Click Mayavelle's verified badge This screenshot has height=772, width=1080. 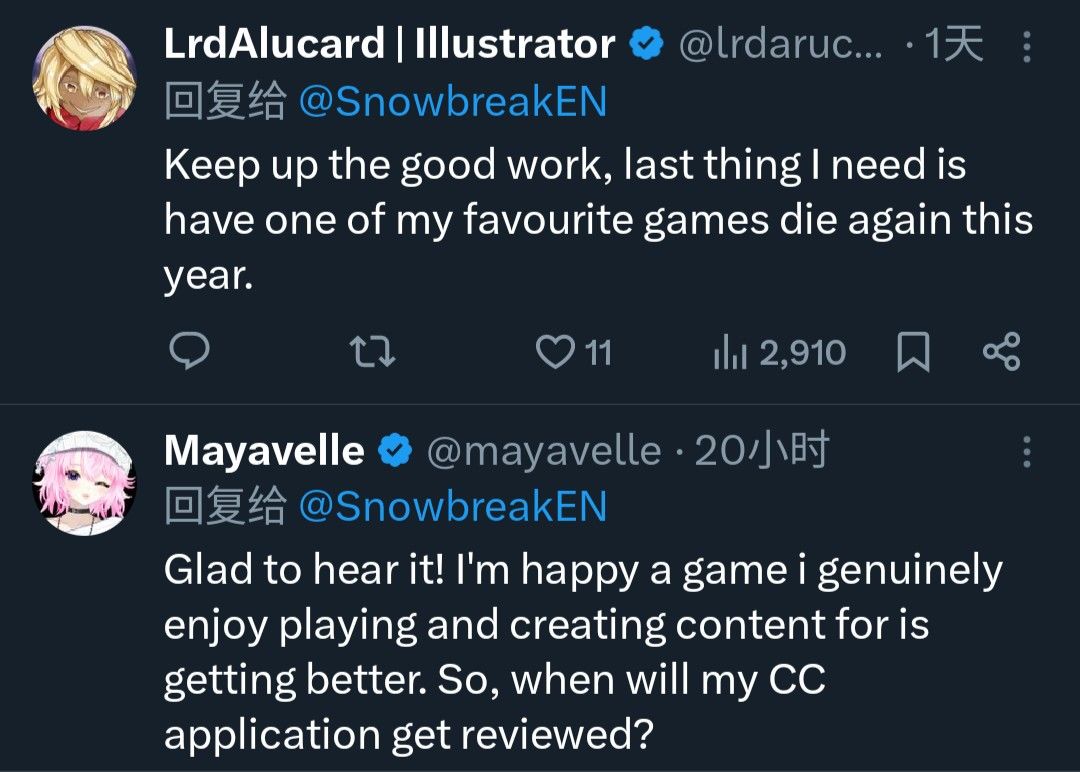[x=395, y=452]
